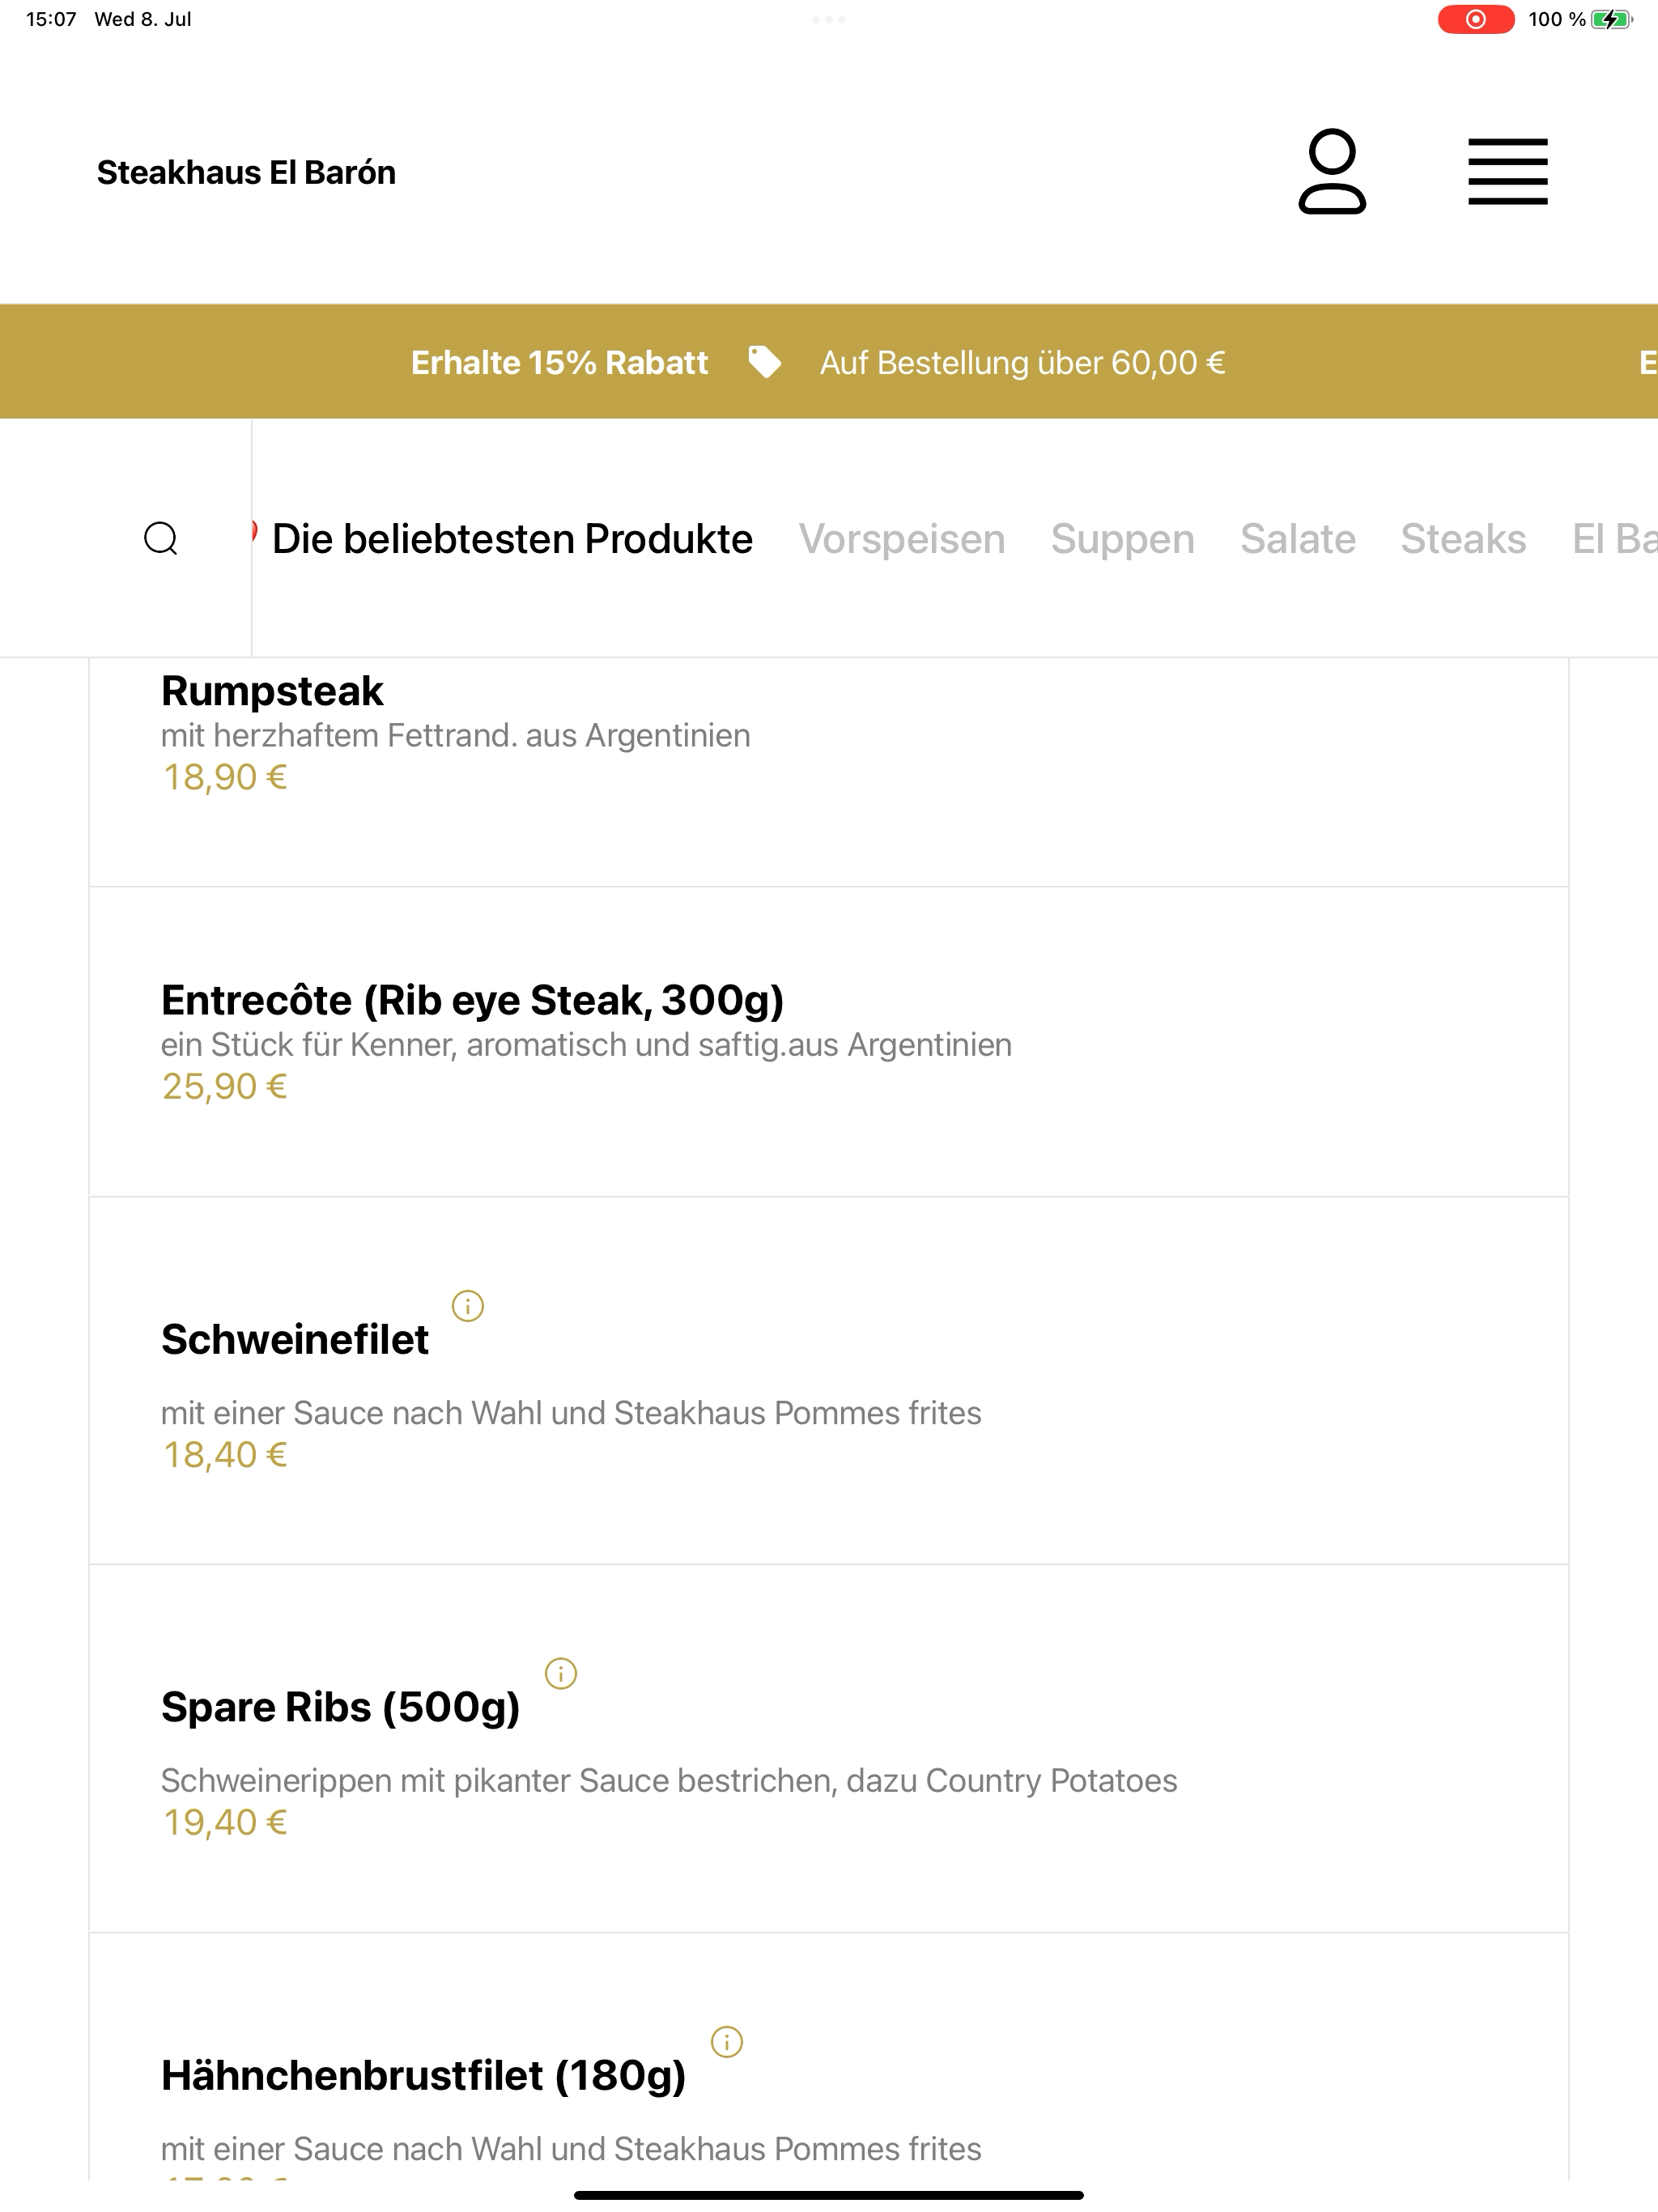
Task: Show info icon for Schweinefilet
Action: click(x=468, y=1306)
